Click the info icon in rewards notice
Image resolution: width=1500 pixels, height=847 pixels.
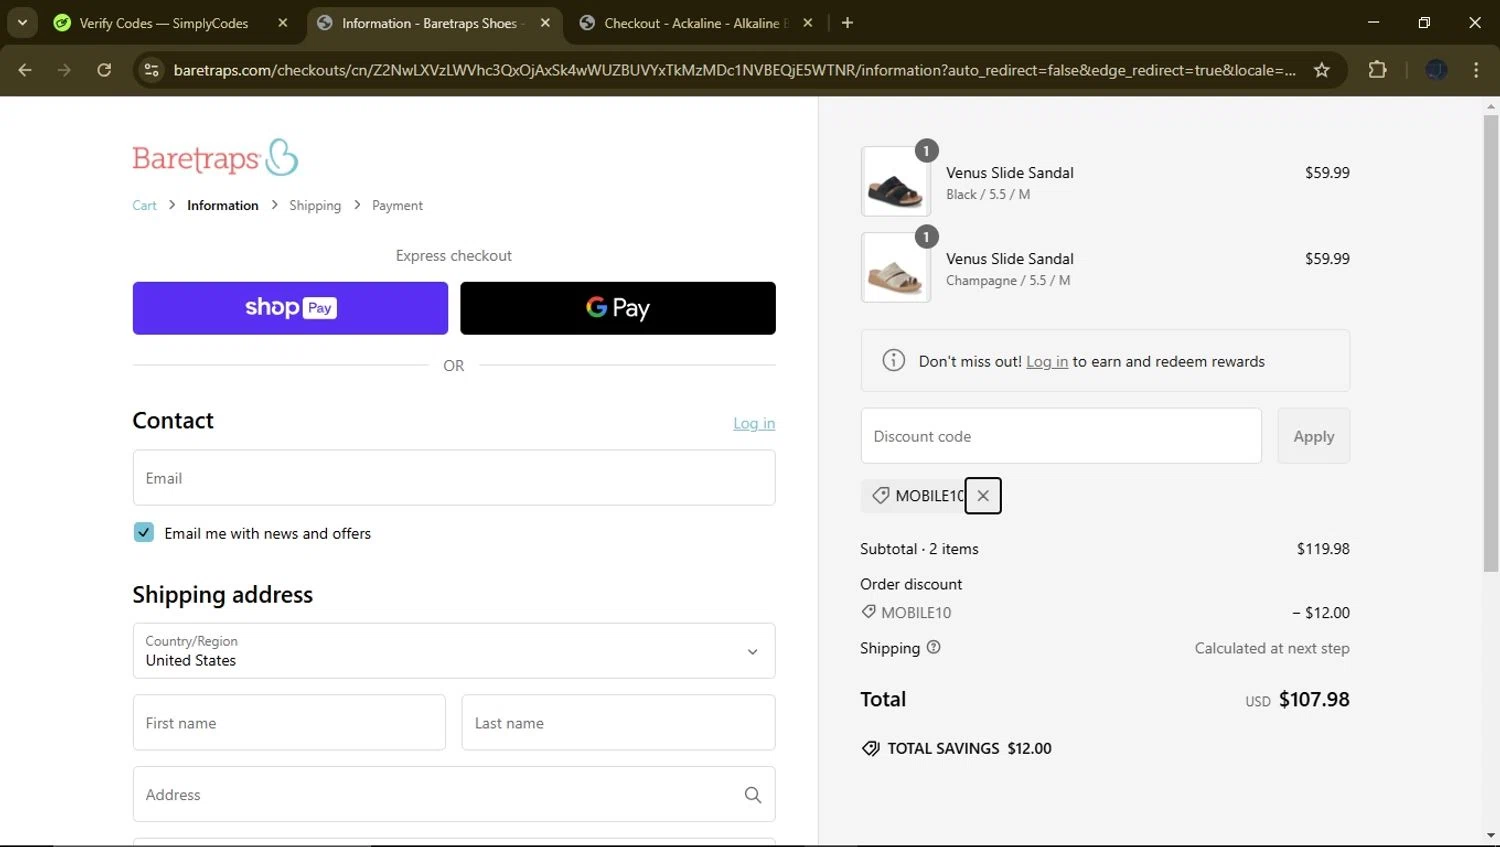tap(894, 361)
